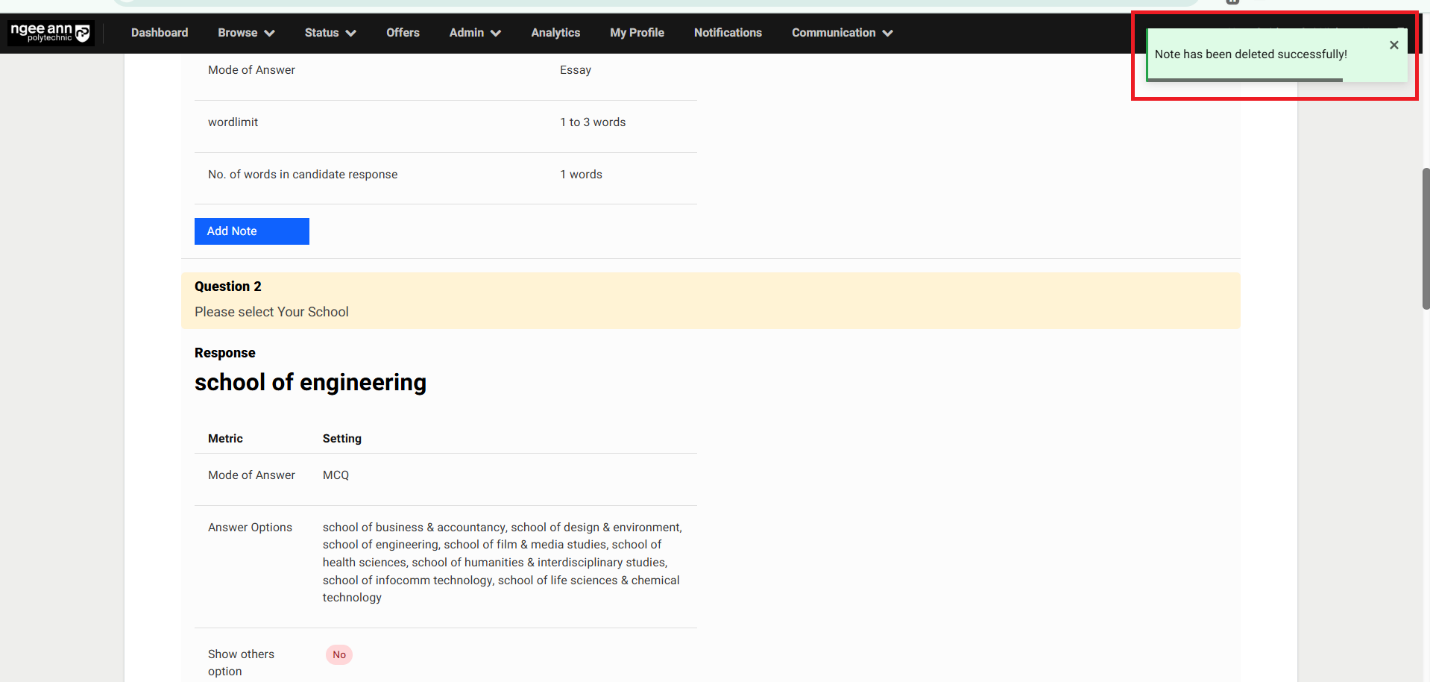
Task: Open the Status dropdown menu
Action: point(330,33)
